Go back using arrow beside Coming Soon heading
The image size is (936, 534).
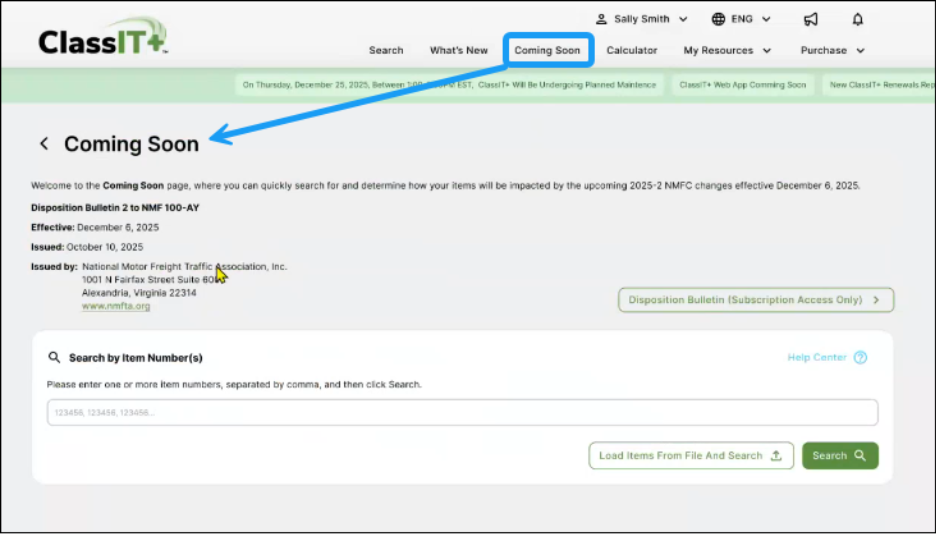coord(44,144)
